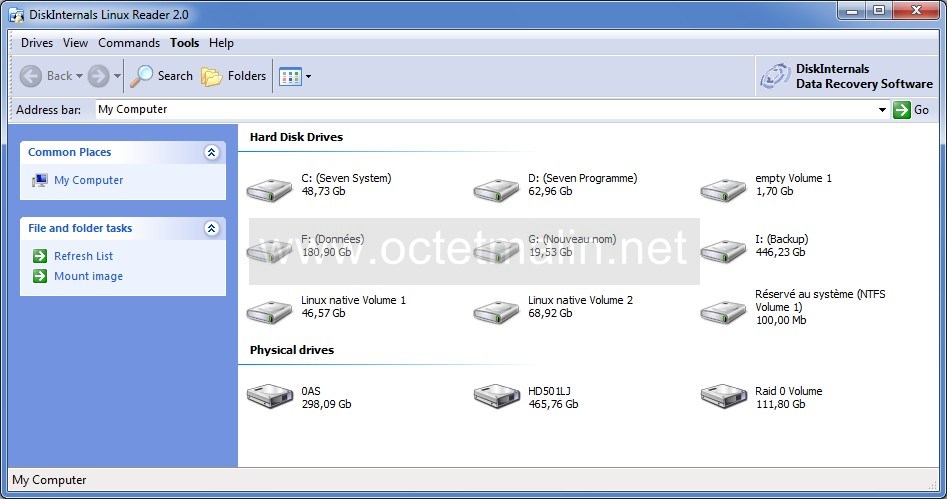This screenshot has width=947, height=499.
Task: Click the Forward arrow icon
Action: pos(98,76)
